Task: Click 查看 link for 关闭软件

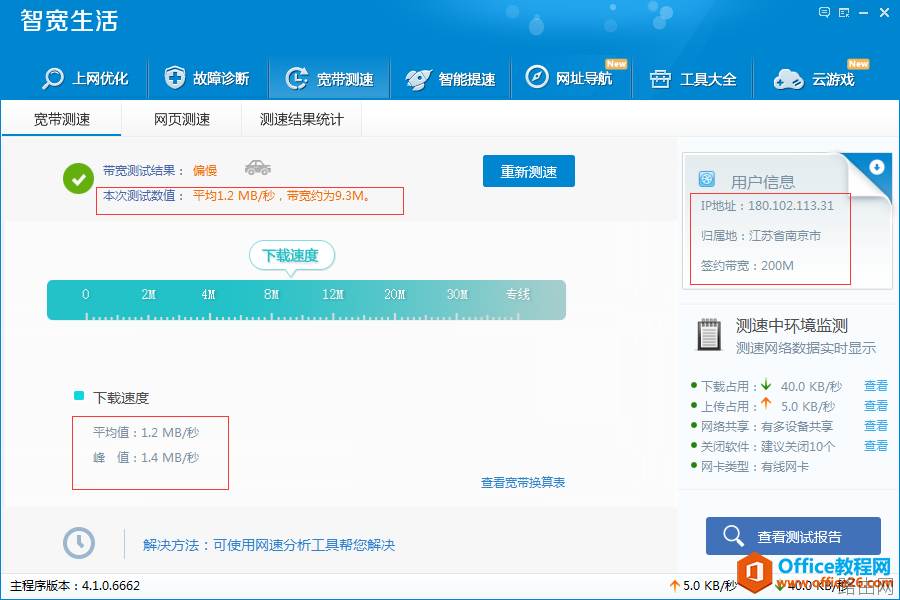Action: click(876, 446)
